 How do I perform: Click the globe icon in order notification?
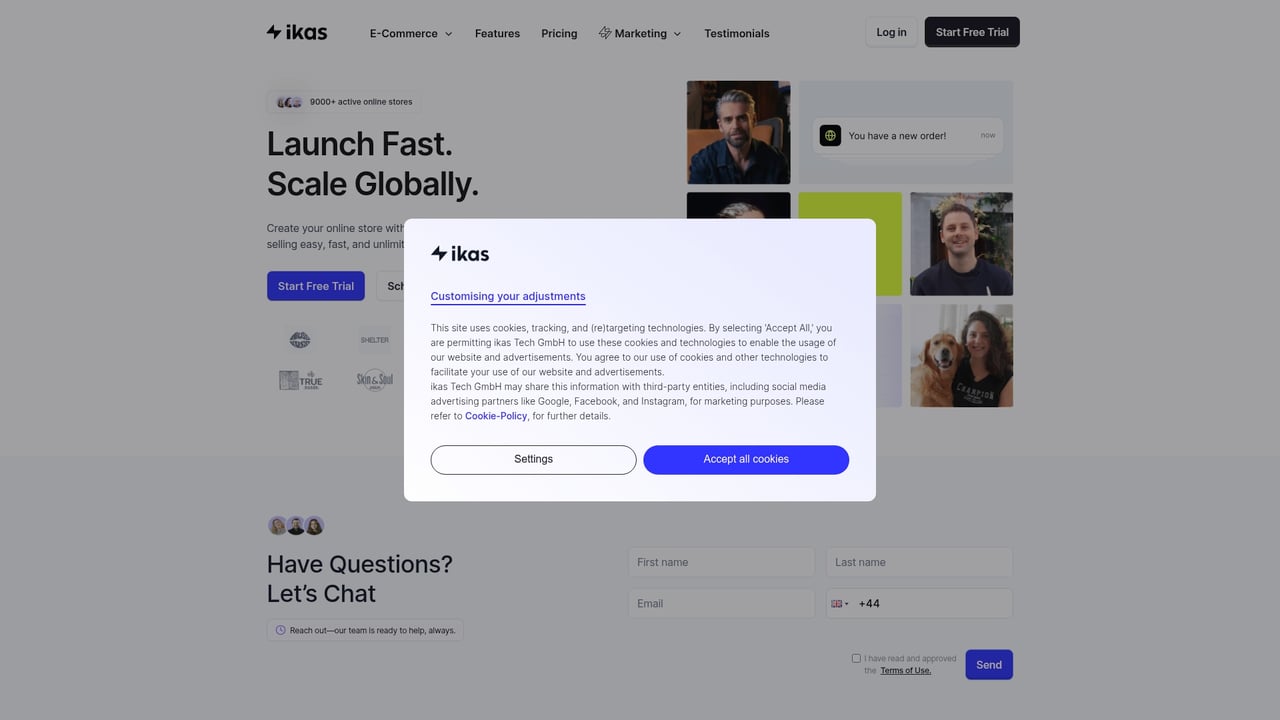coord(830,136)
